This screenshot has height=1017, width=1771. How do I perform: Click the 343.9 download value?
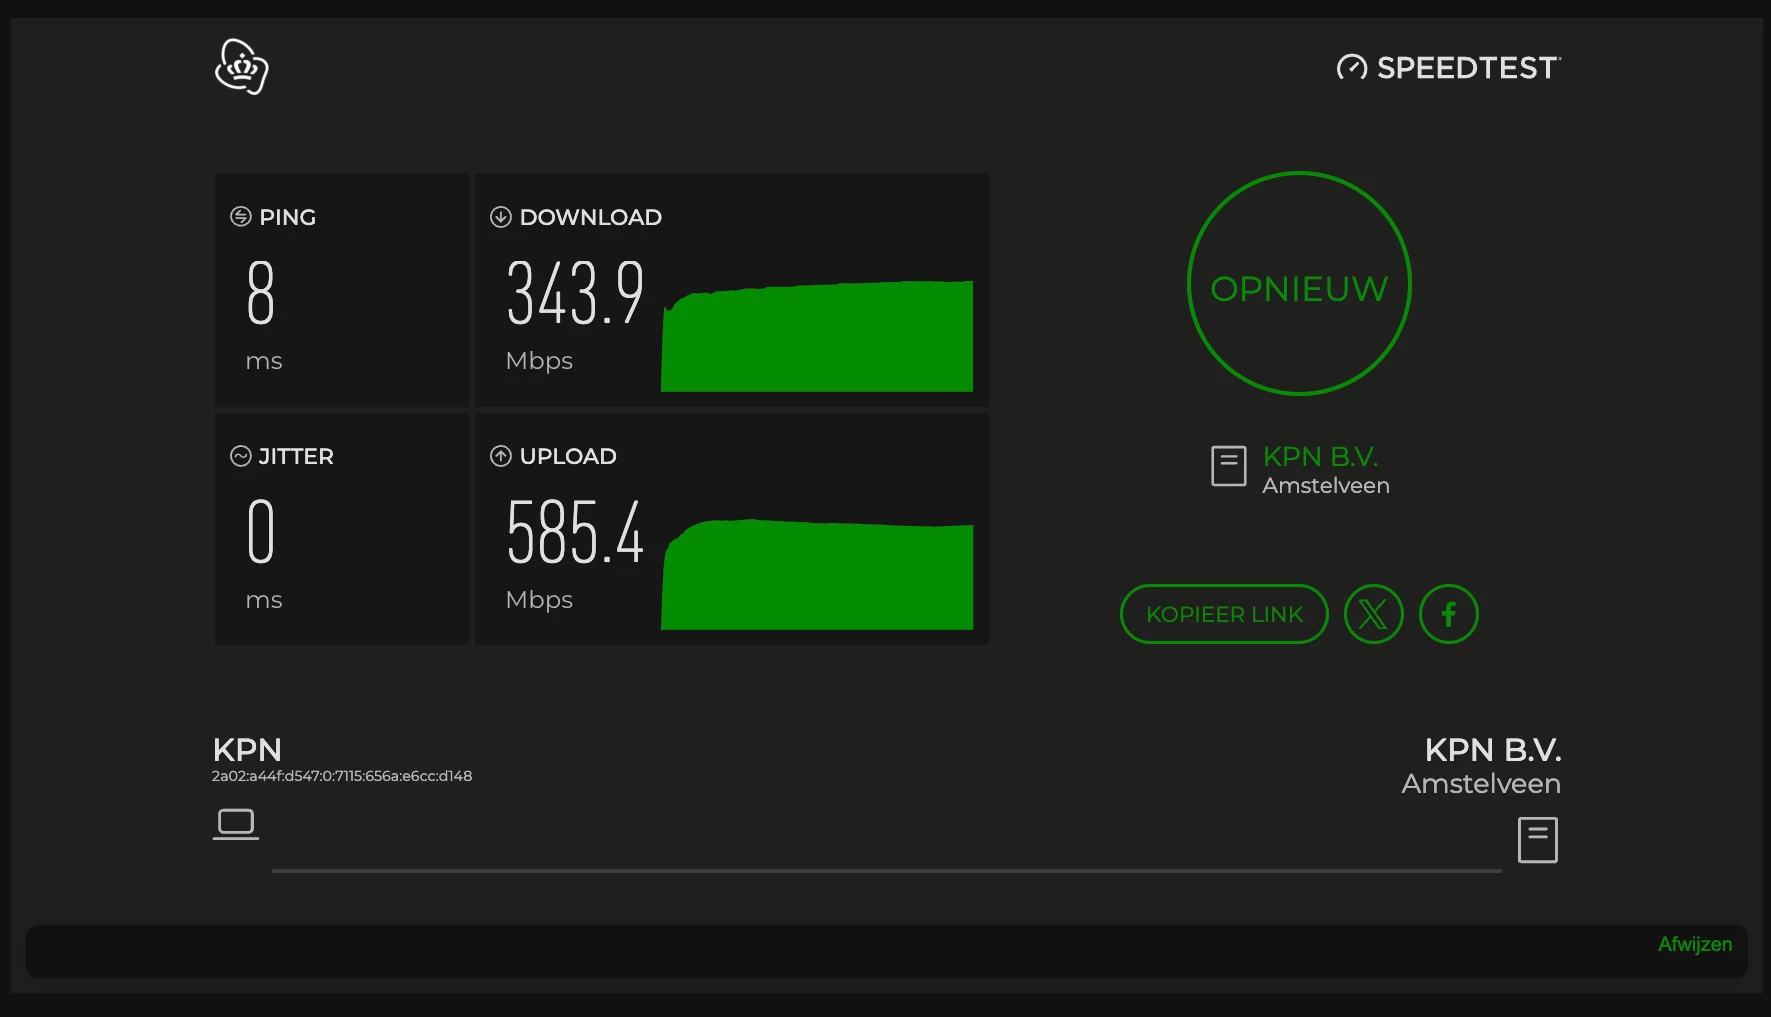pyautogui.click(x=575, y=293)
